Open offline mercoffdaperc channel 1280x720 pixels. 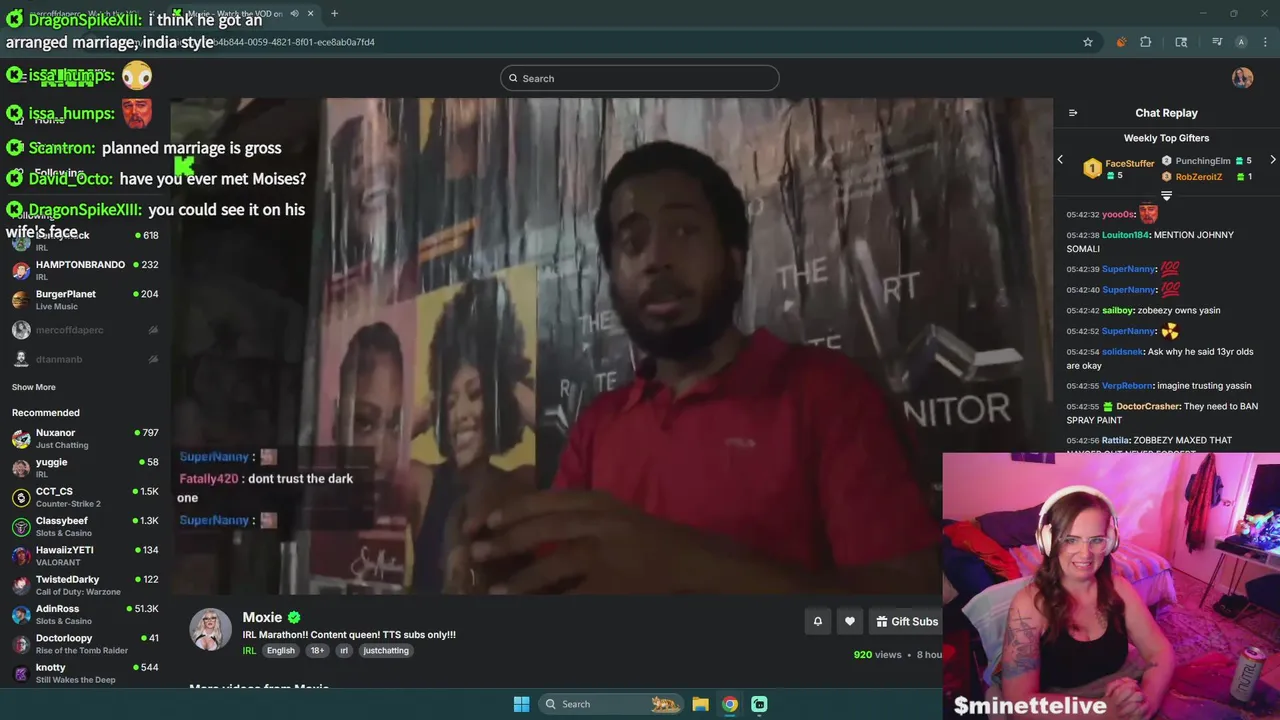coord(85,330)
